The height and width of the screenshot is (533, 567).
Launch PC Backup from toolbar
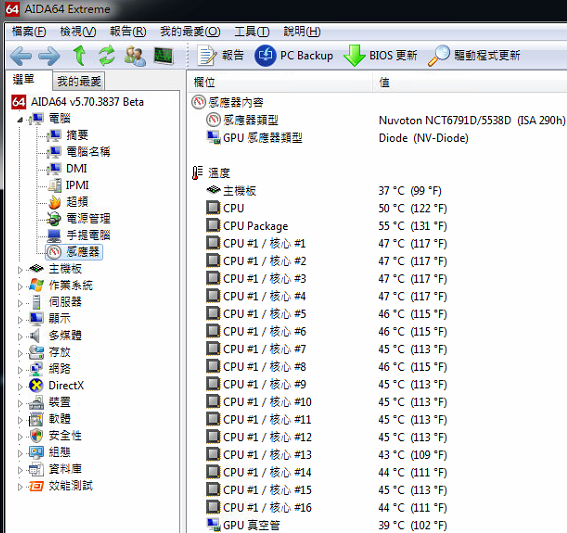pos(294,56)
